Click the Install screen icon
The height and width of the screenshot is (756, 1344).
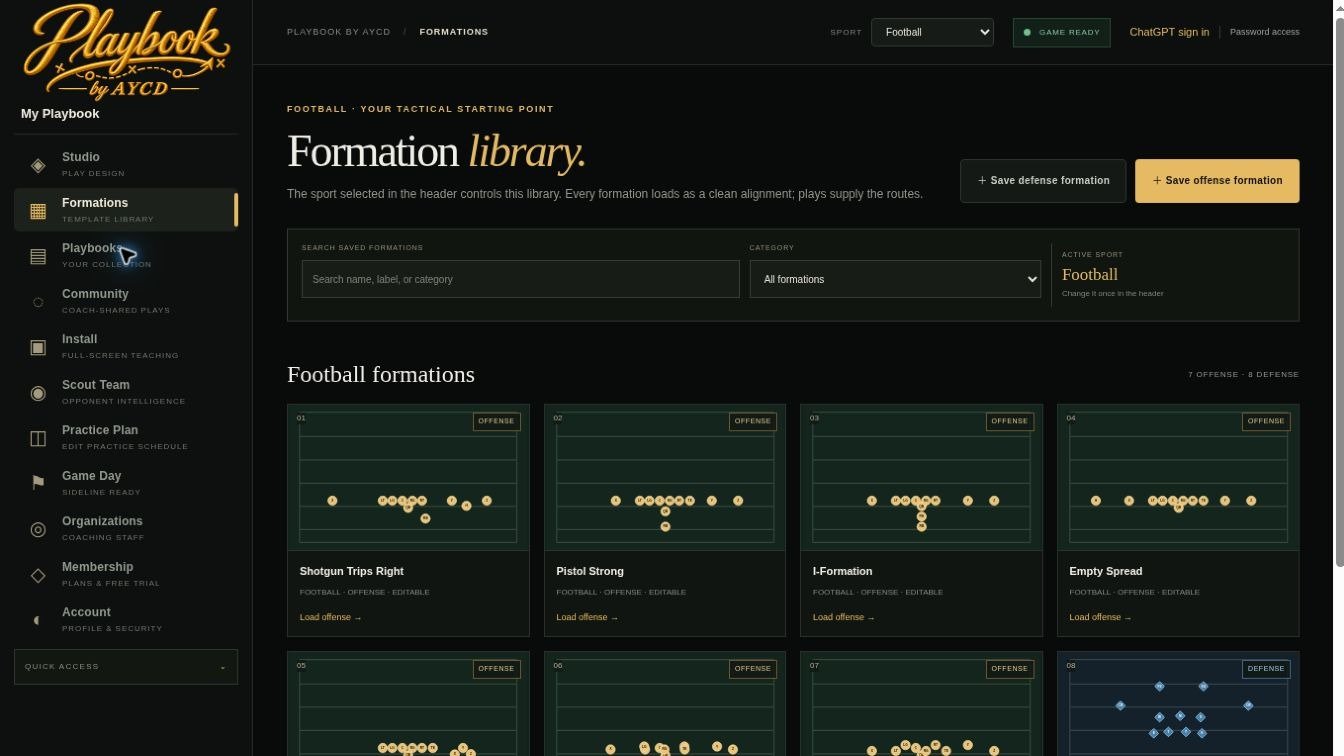[x=38, y=347]
